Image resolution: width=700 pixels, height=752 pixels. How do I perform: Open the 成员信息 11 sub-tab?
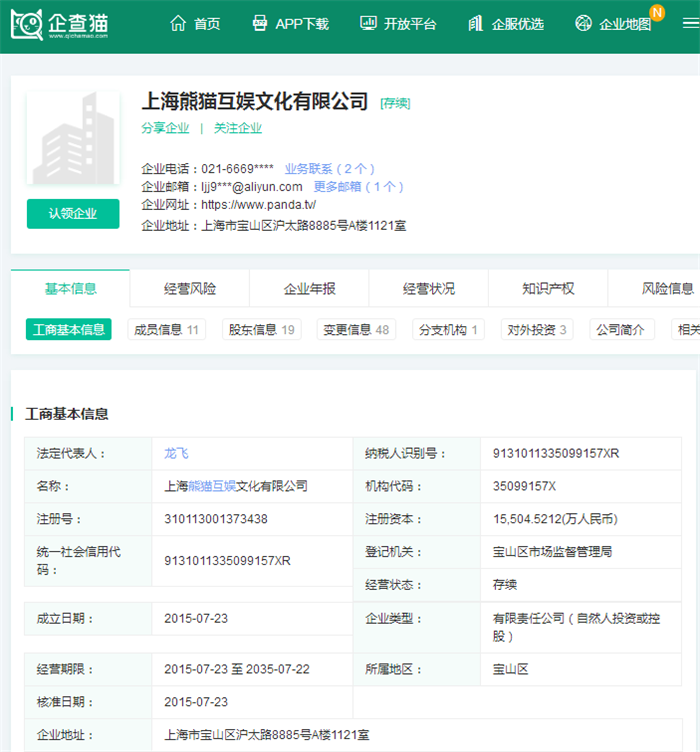point(166,329)
